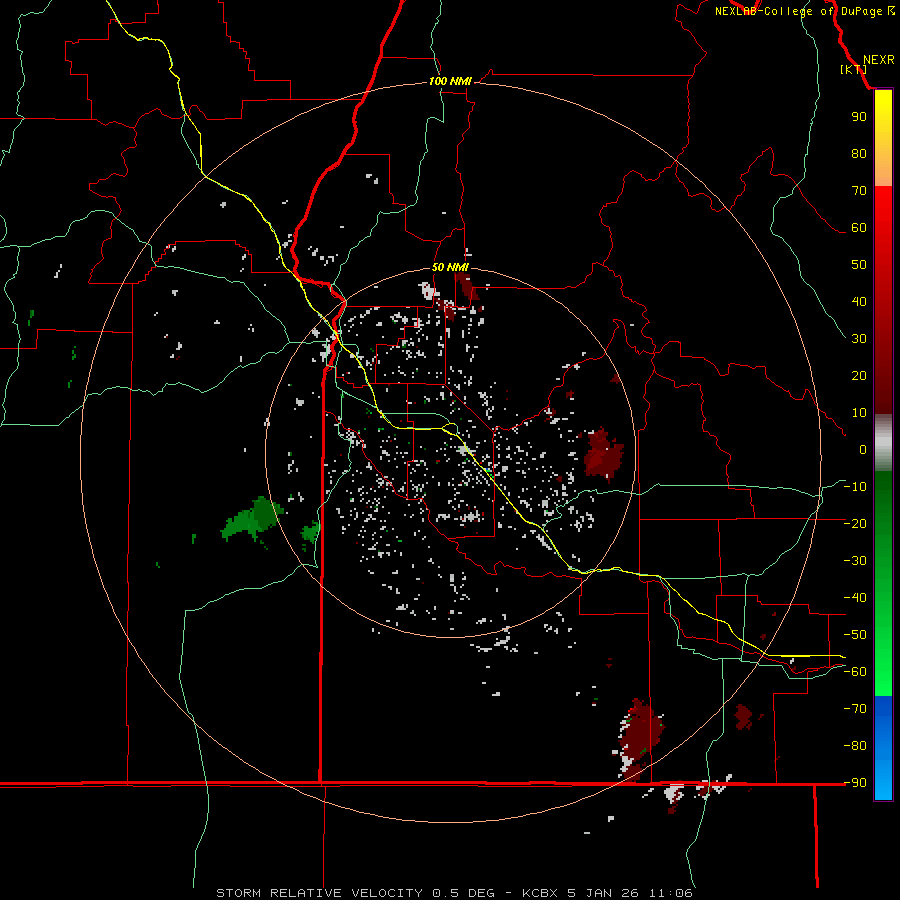This screenshot has width=900, height=900.
Task: Click the NEXR label above the color scale
Action: pos(879,60)
